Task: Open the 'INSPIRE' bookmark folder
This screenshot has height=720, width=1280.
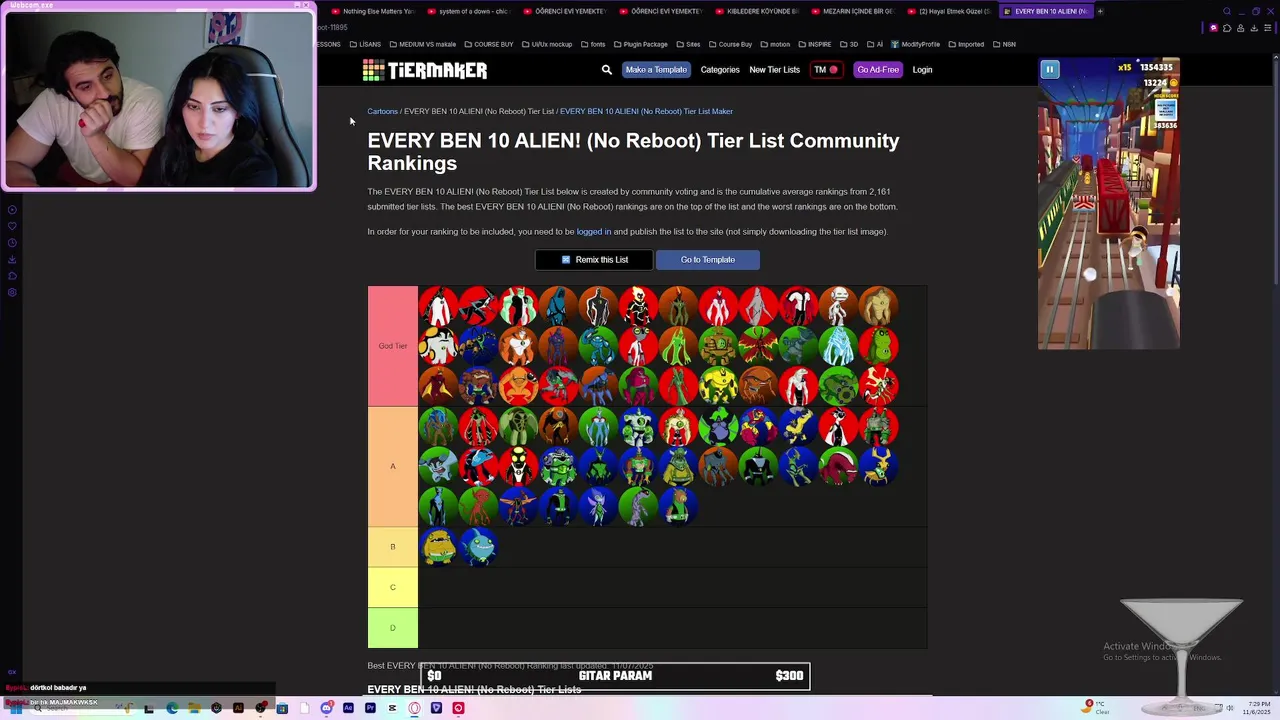Action: [814, 44]
